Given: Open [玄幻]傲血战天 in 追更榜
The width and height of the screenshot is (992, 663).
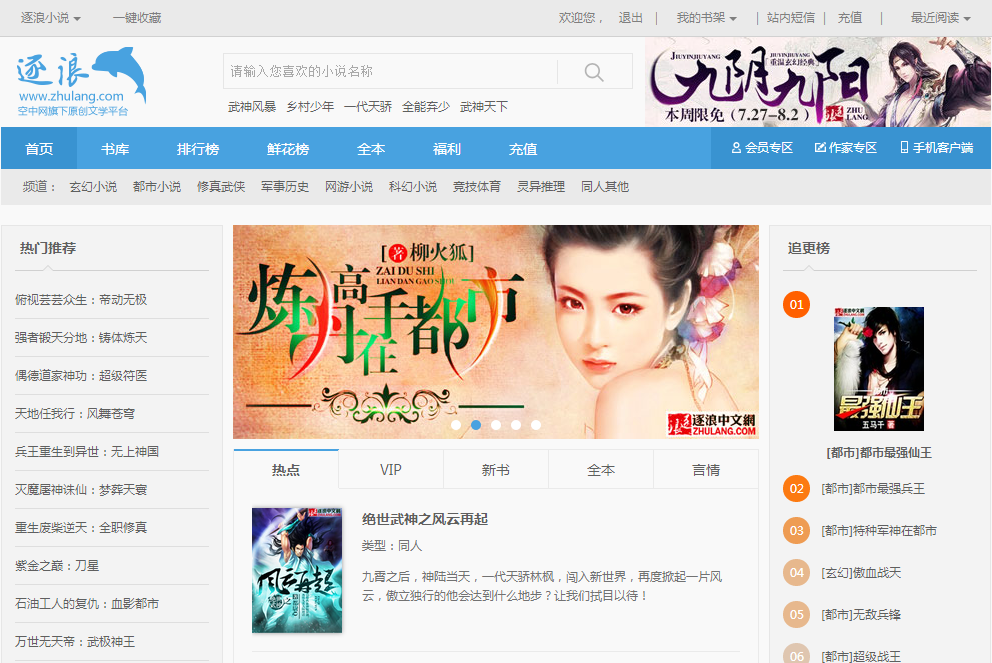Looking at the screenshot, I should tap(861, 573).
